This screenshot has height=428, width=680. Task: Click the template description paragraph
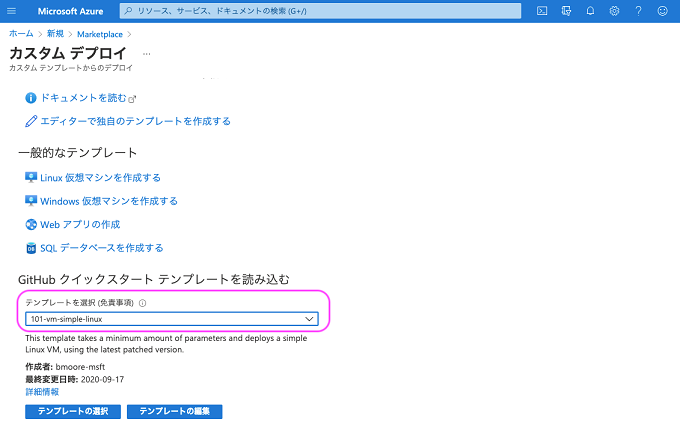click(166, 344)
